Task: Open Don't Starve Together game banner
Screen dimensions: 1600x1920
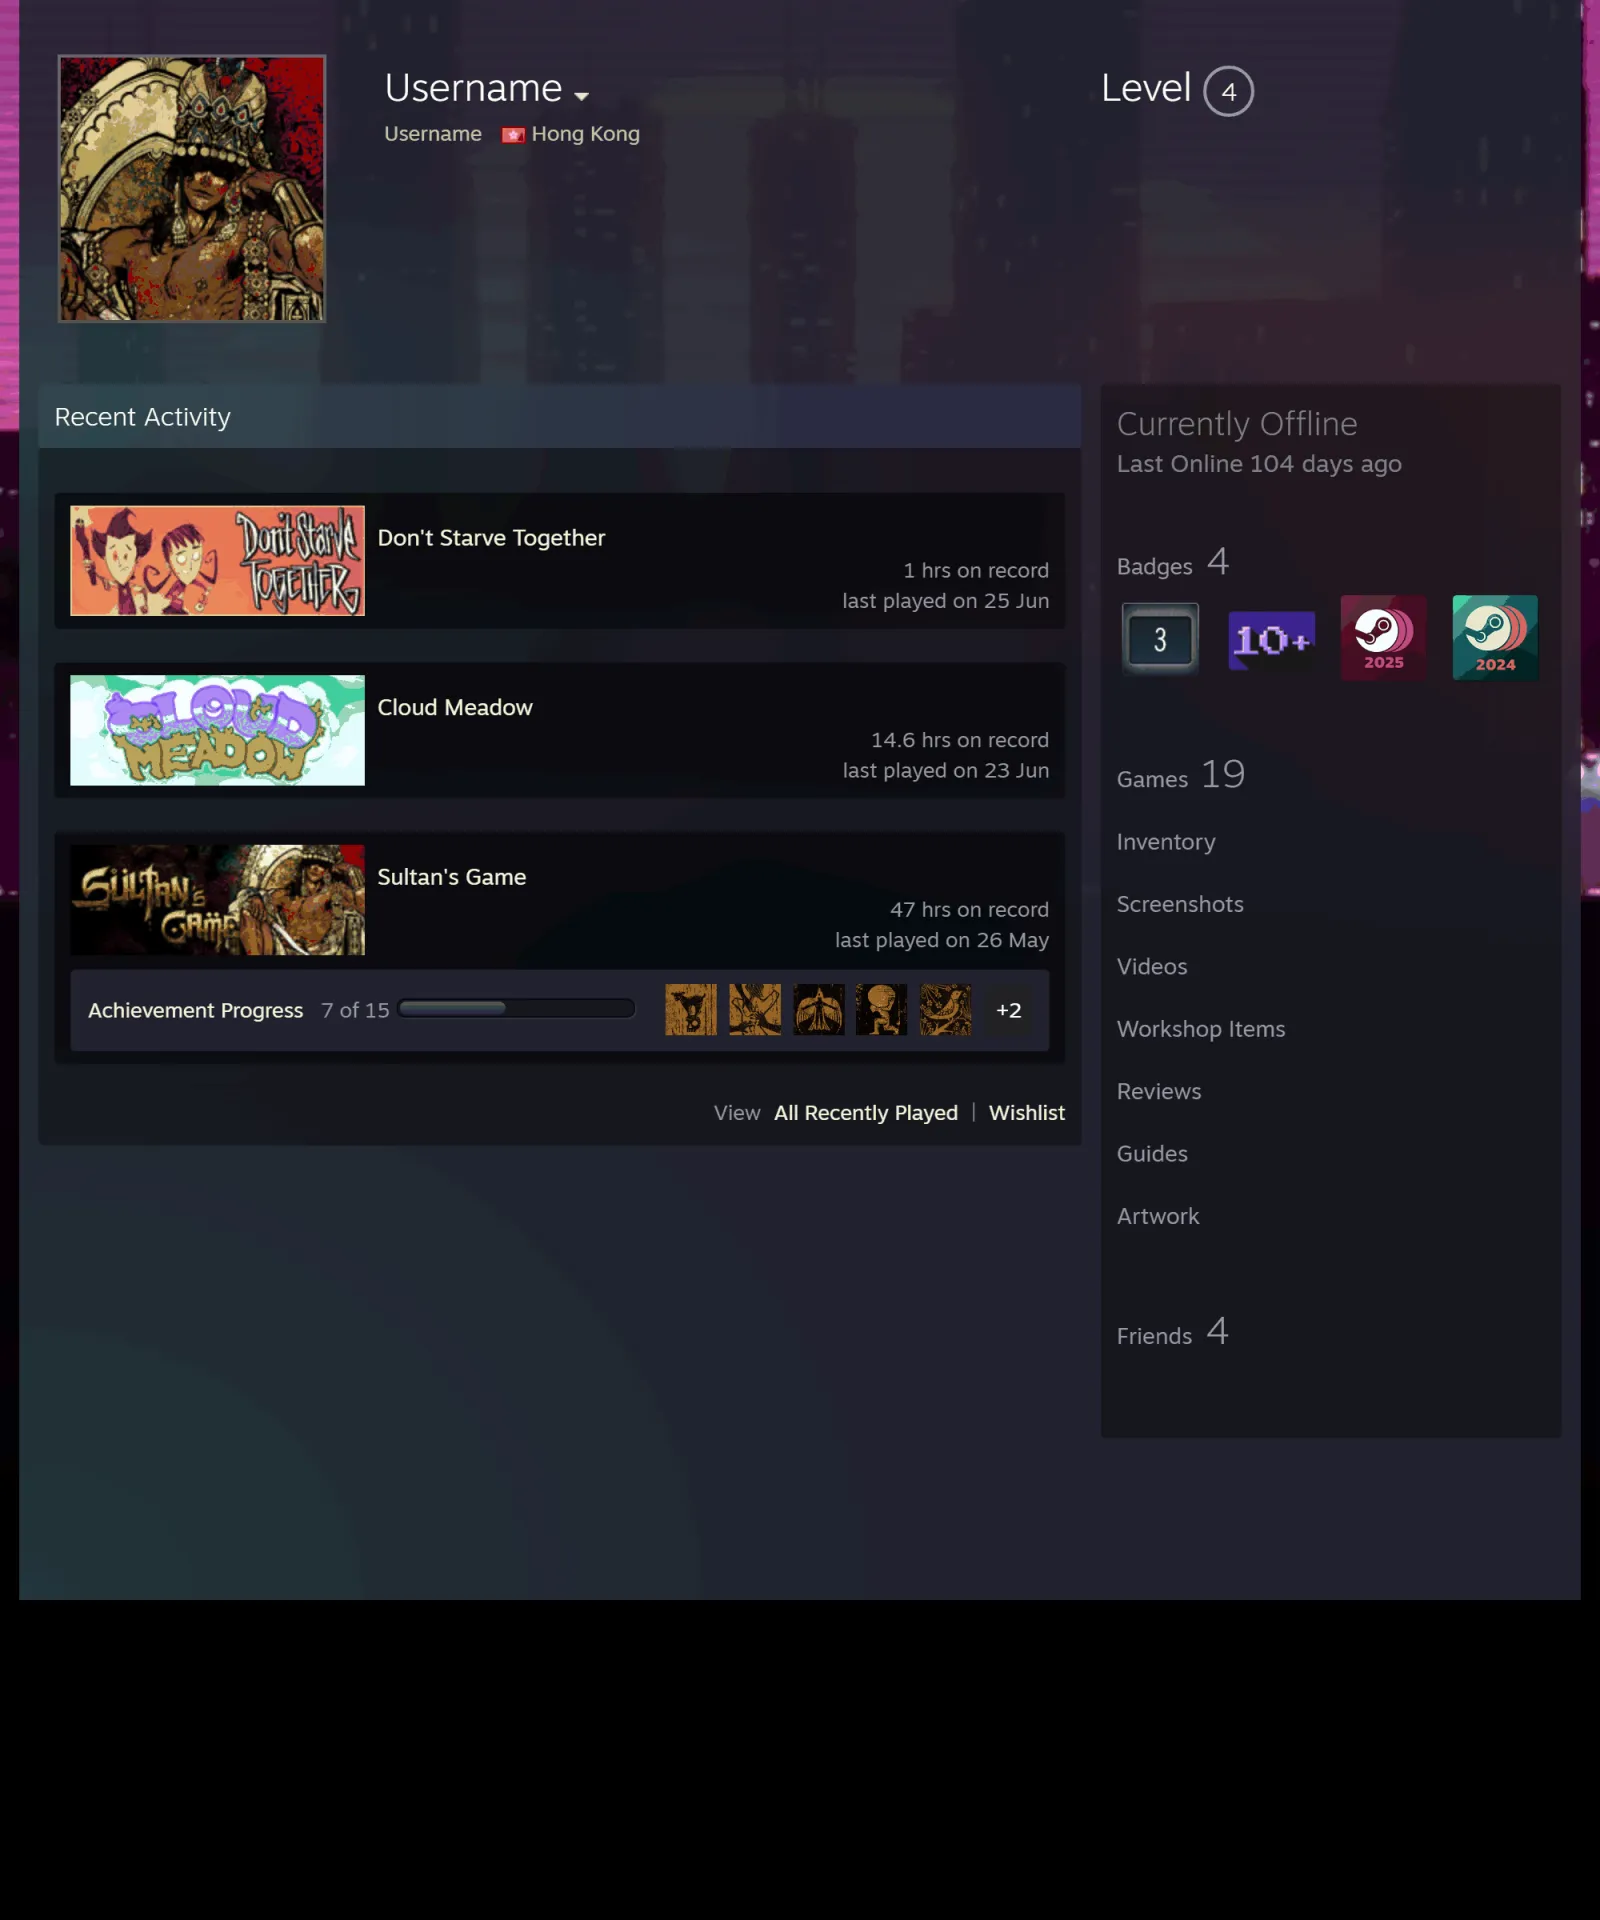Action: click(x=217, y=560)
